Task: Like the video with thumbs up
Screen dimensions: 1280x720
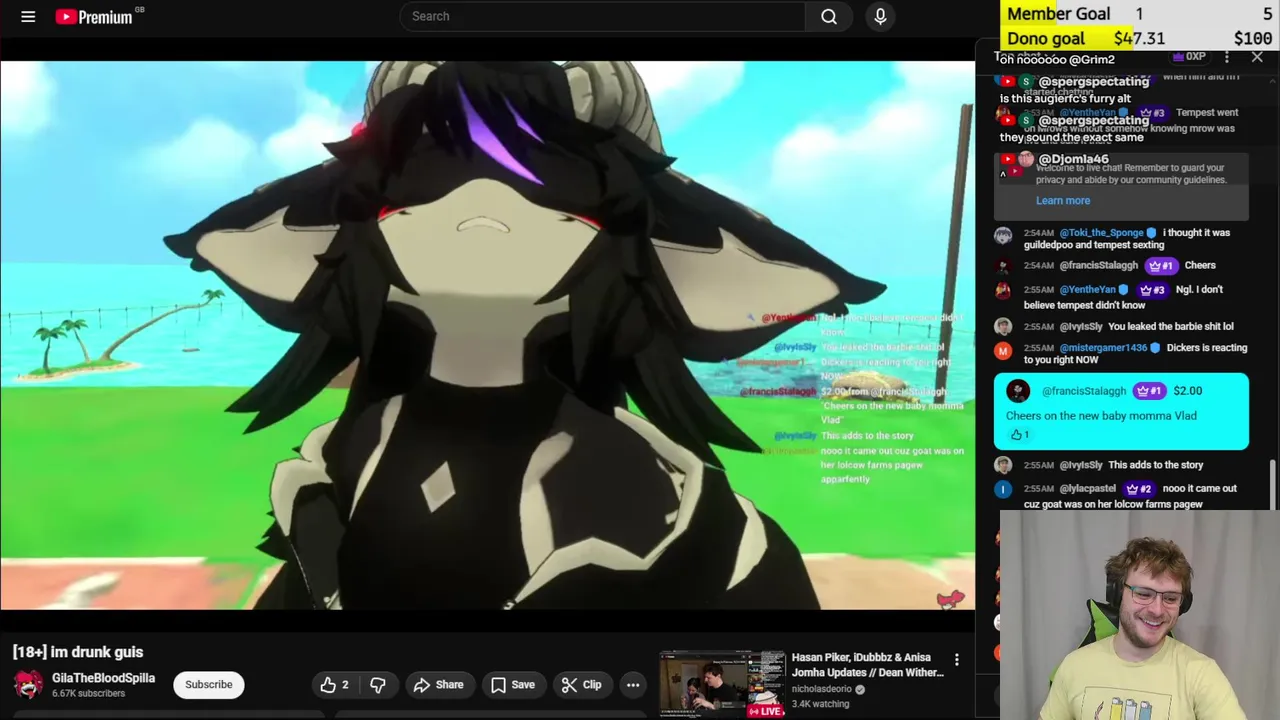Action: pos(334,685)
